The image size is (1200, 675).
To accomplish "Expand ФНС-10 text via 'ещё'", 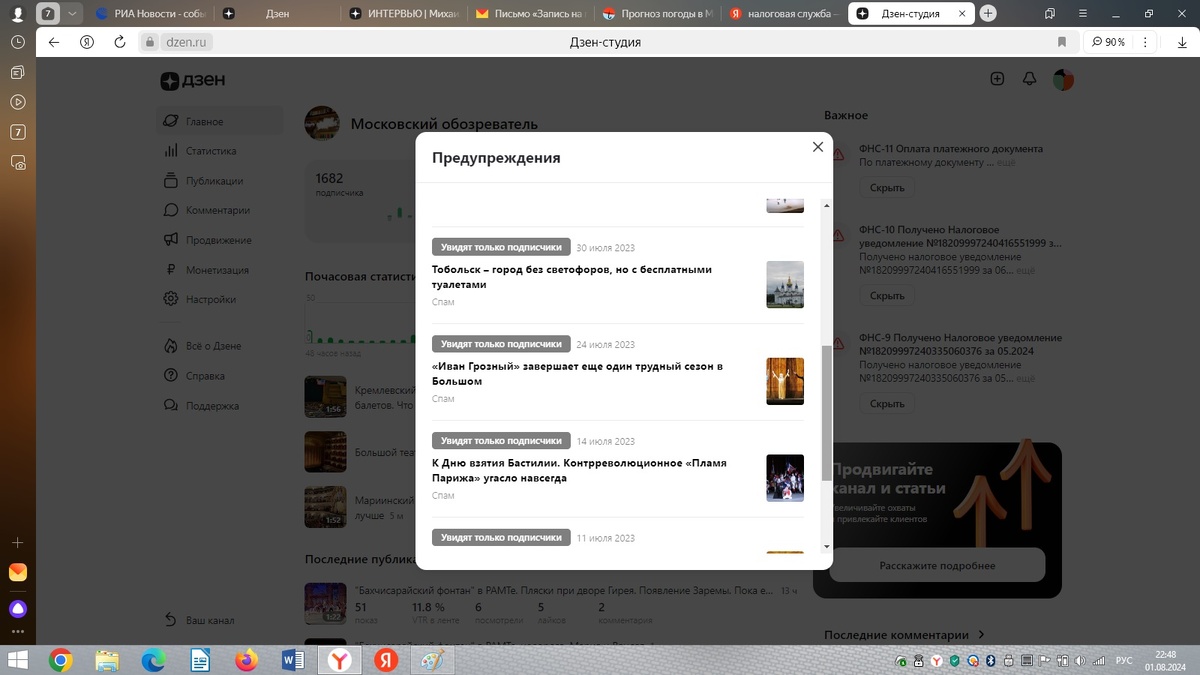I will click(1023, 270).
